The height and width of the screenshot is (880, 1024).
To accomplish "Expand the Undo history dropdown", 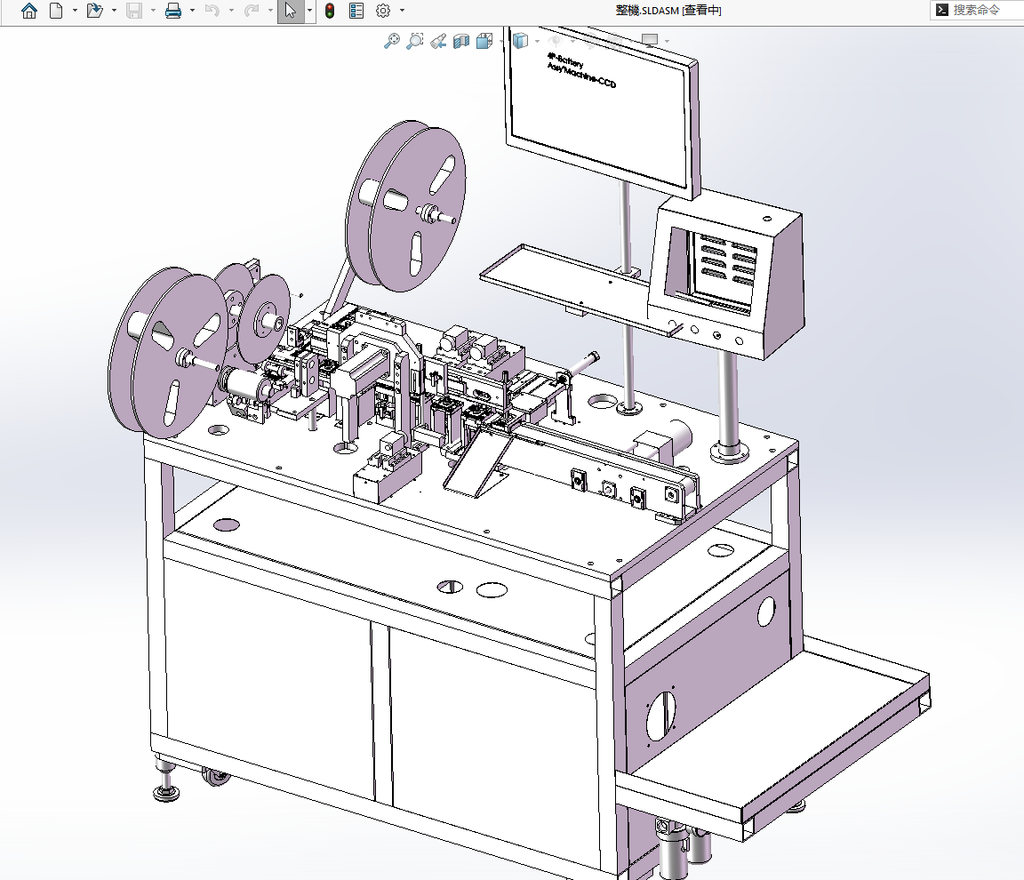I will pos(231,10).
